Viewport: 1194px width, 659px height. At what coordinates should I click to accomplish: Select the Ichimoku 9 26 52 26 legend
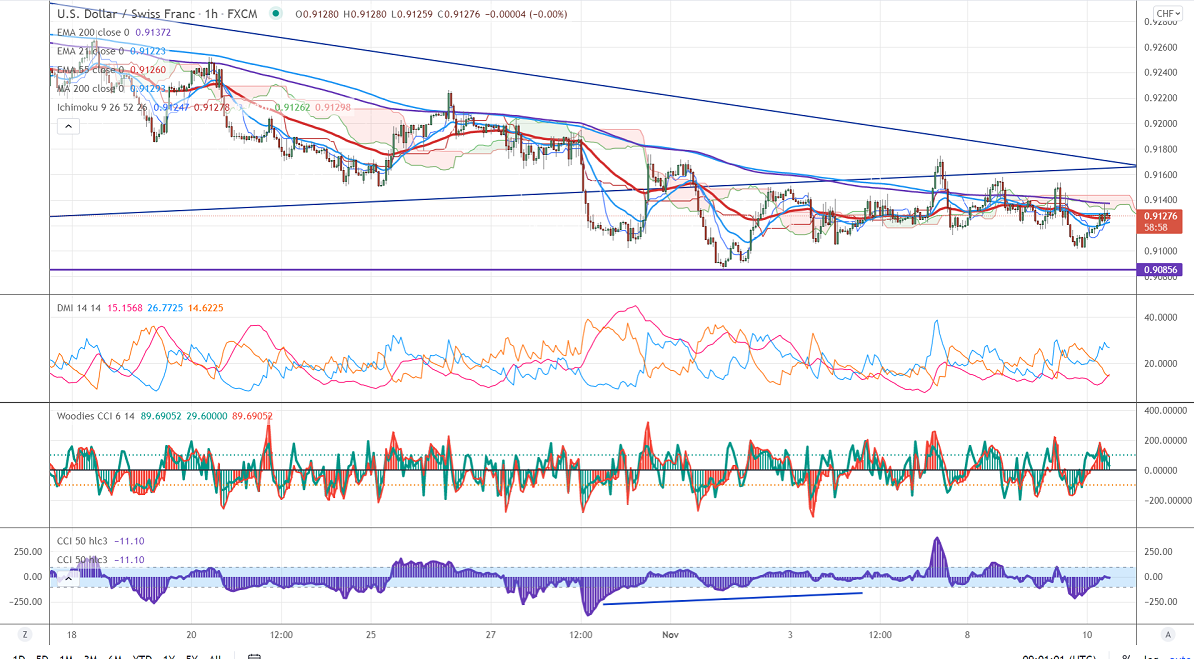[103, 107]
